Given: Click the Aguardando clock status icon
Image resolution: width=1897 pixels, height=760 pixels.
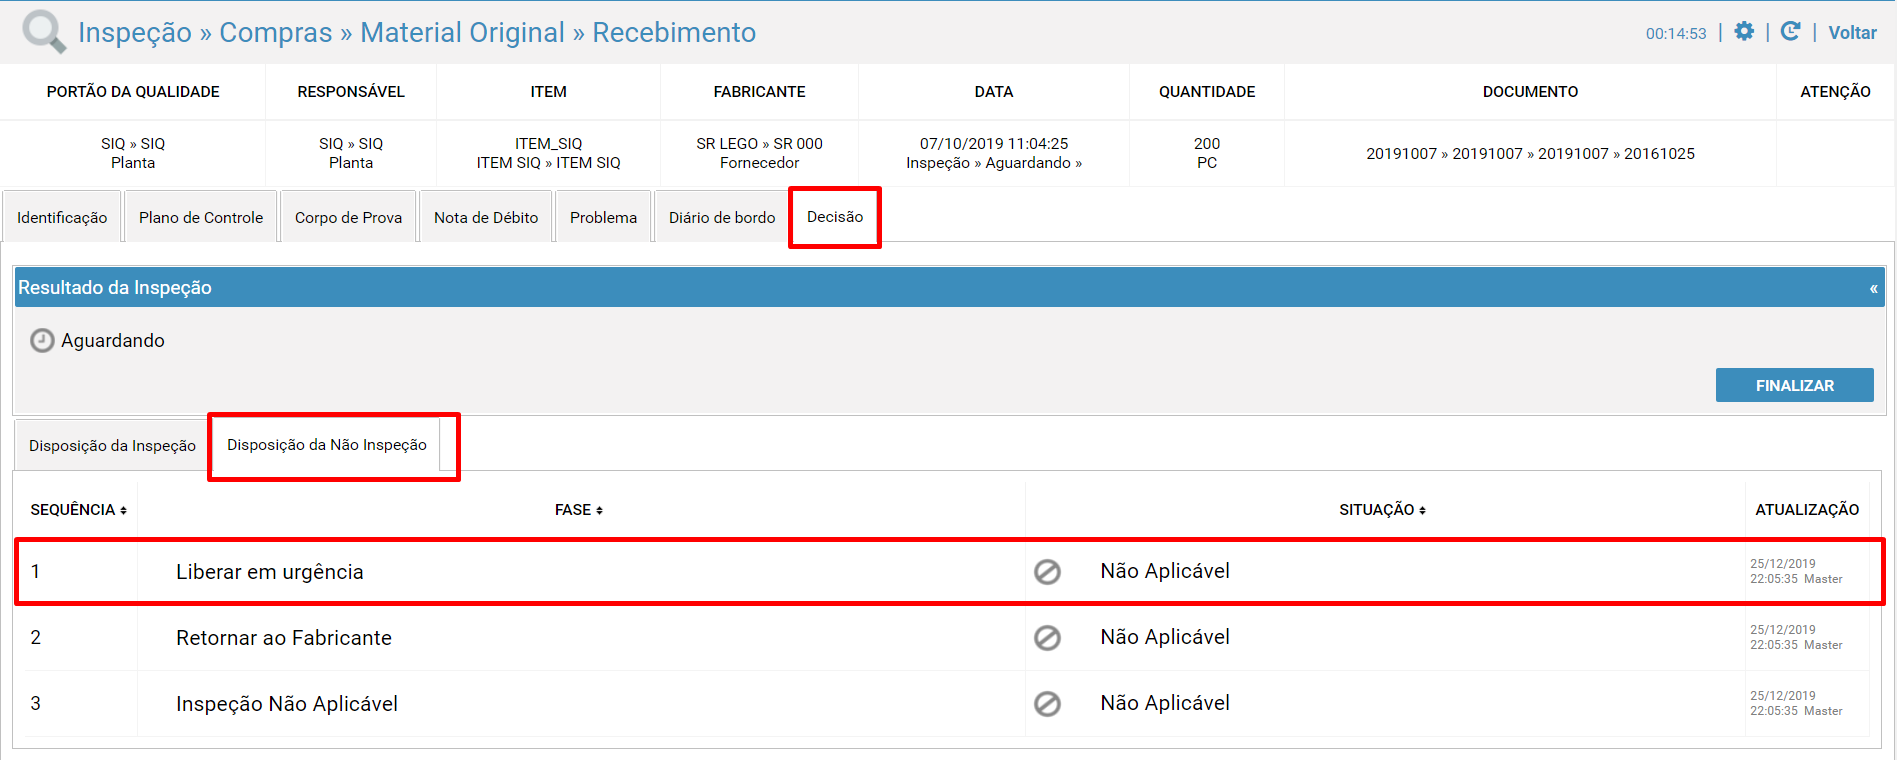Looking at the screenshot, I should (42, 341).
